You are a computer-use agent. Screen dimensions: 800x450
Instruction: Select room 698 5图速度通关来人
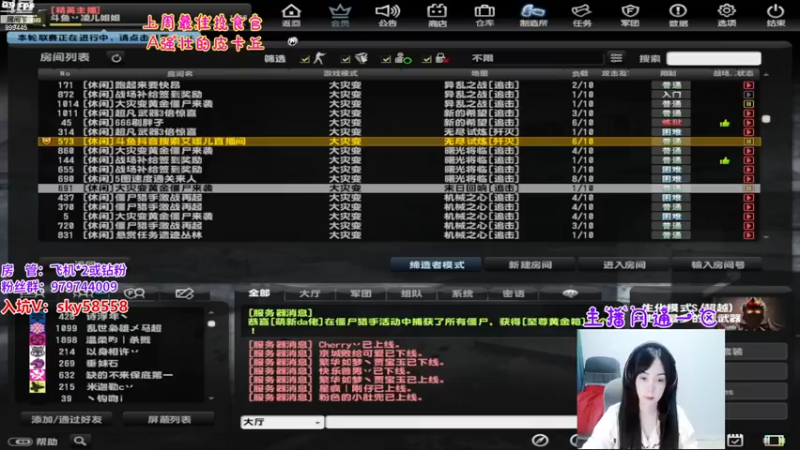point(399,179)
